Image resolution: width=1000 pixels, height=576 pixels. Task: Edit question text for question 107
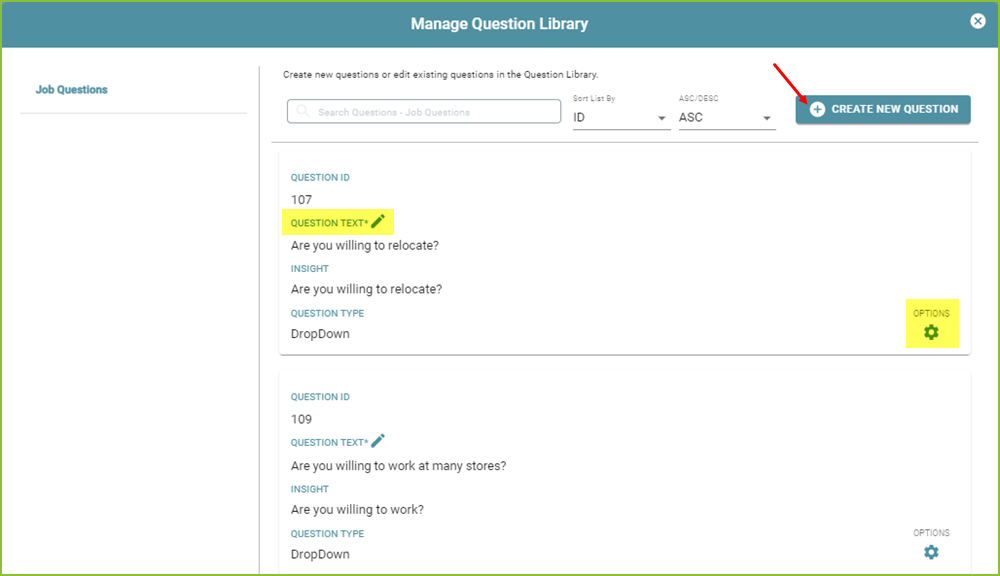point(378,221)
